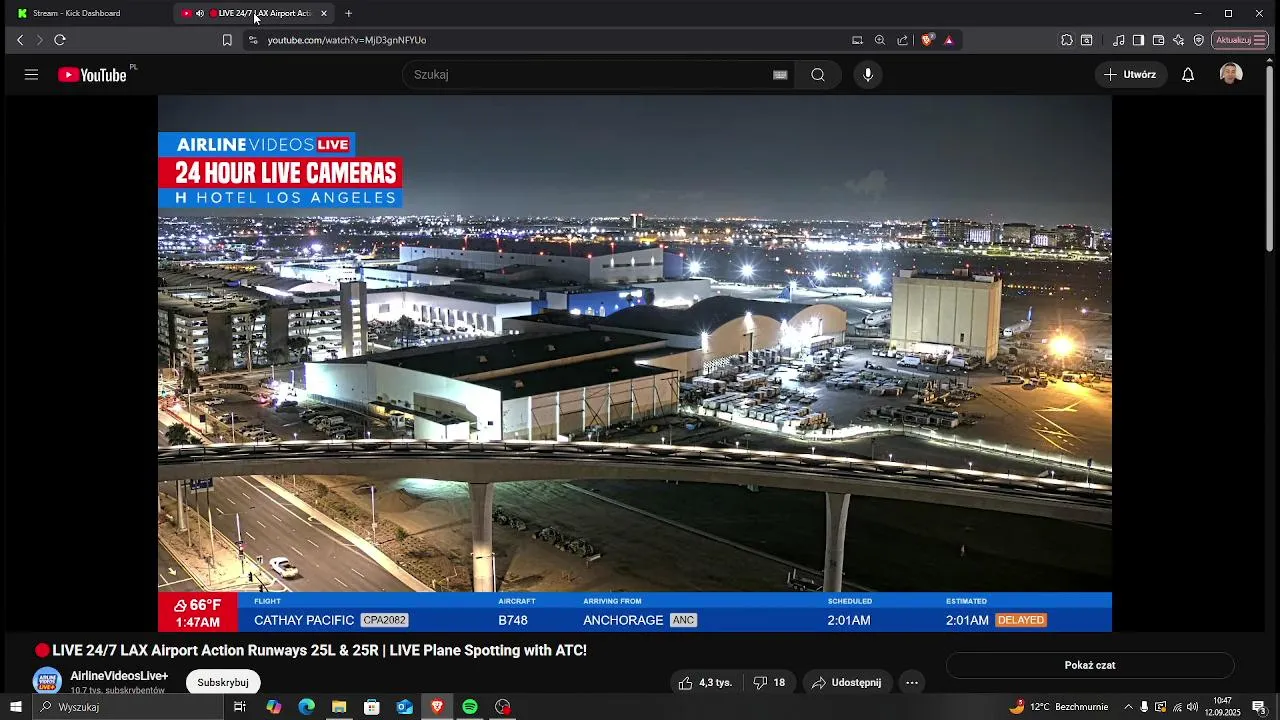Click the system tray microphone icon

tap(1145, 707)
